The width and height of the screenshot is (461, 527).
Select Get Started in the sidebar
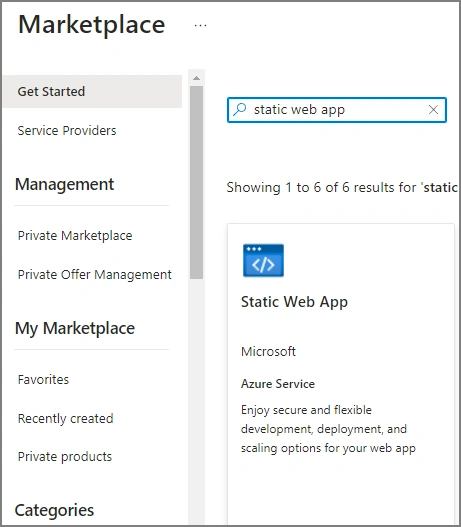point(92,91)
